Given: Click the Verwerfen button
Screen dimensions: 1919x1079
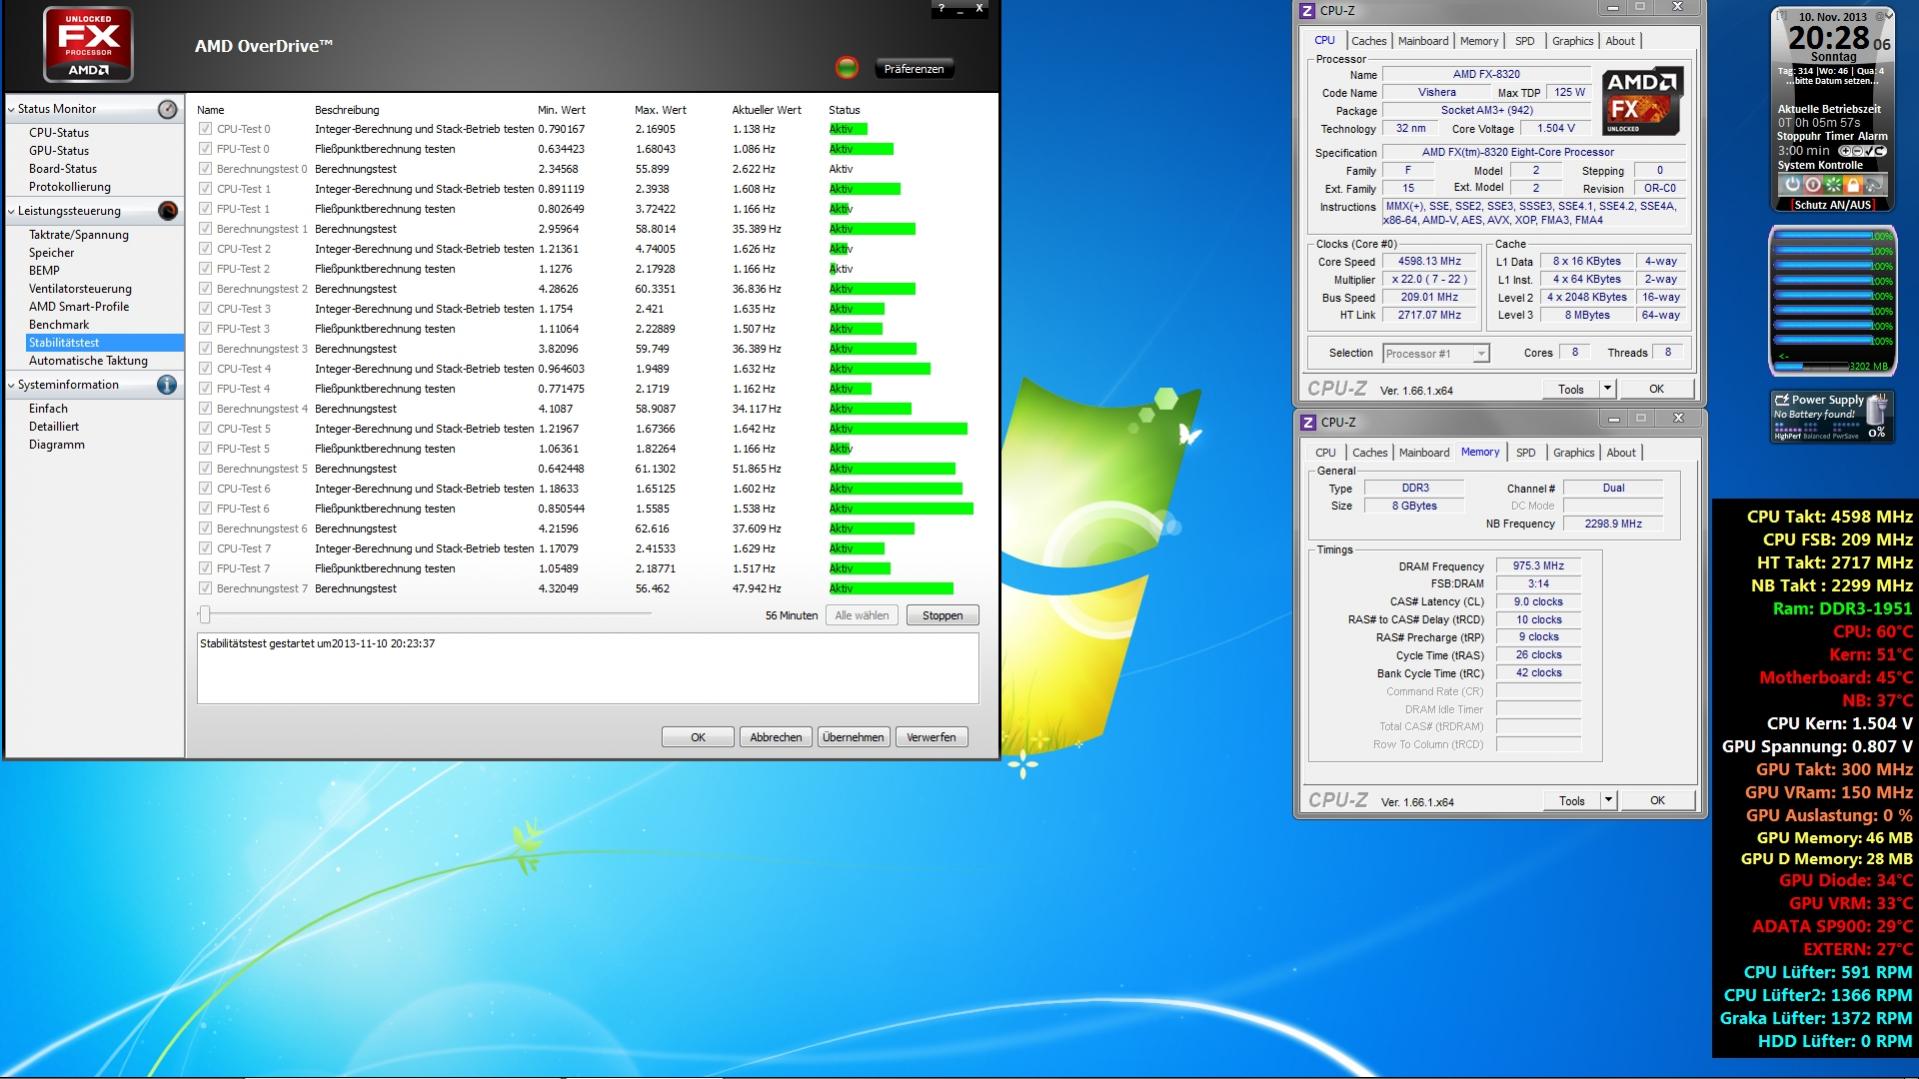Looking at the screenshot, I should point(931,738).
